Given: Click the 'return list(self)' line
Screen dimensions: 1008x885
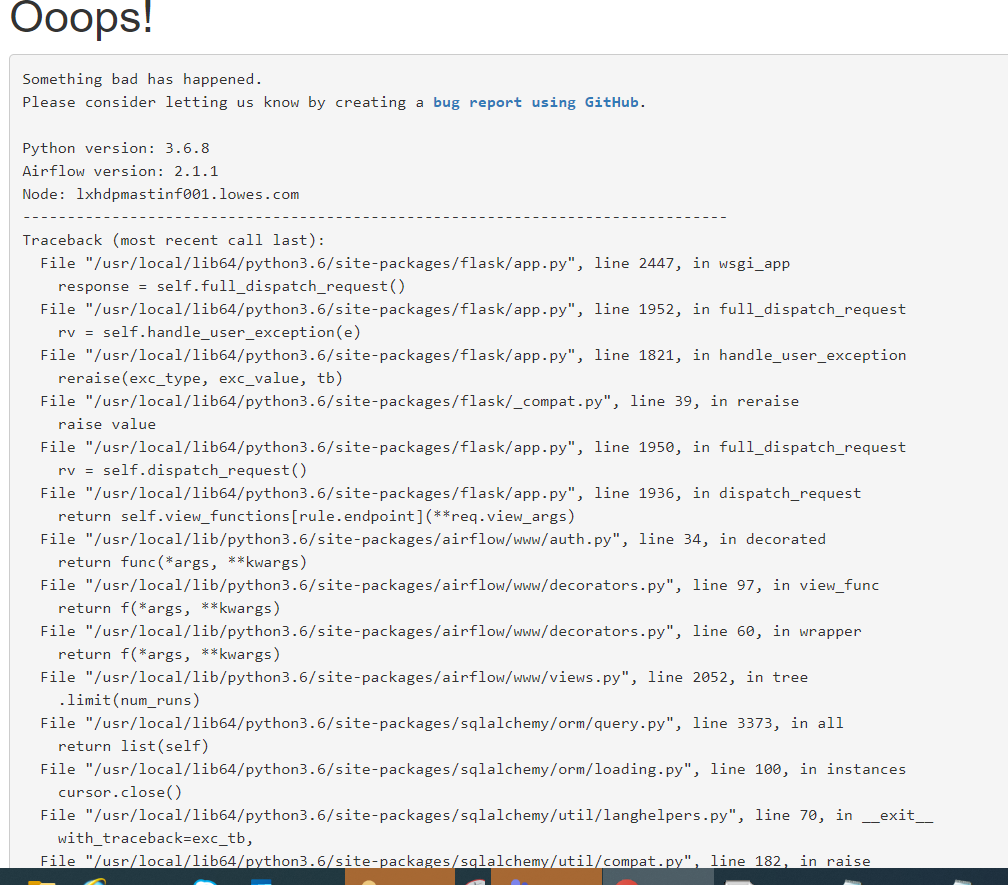Looking at the screenshot, I should pos(133,747).
